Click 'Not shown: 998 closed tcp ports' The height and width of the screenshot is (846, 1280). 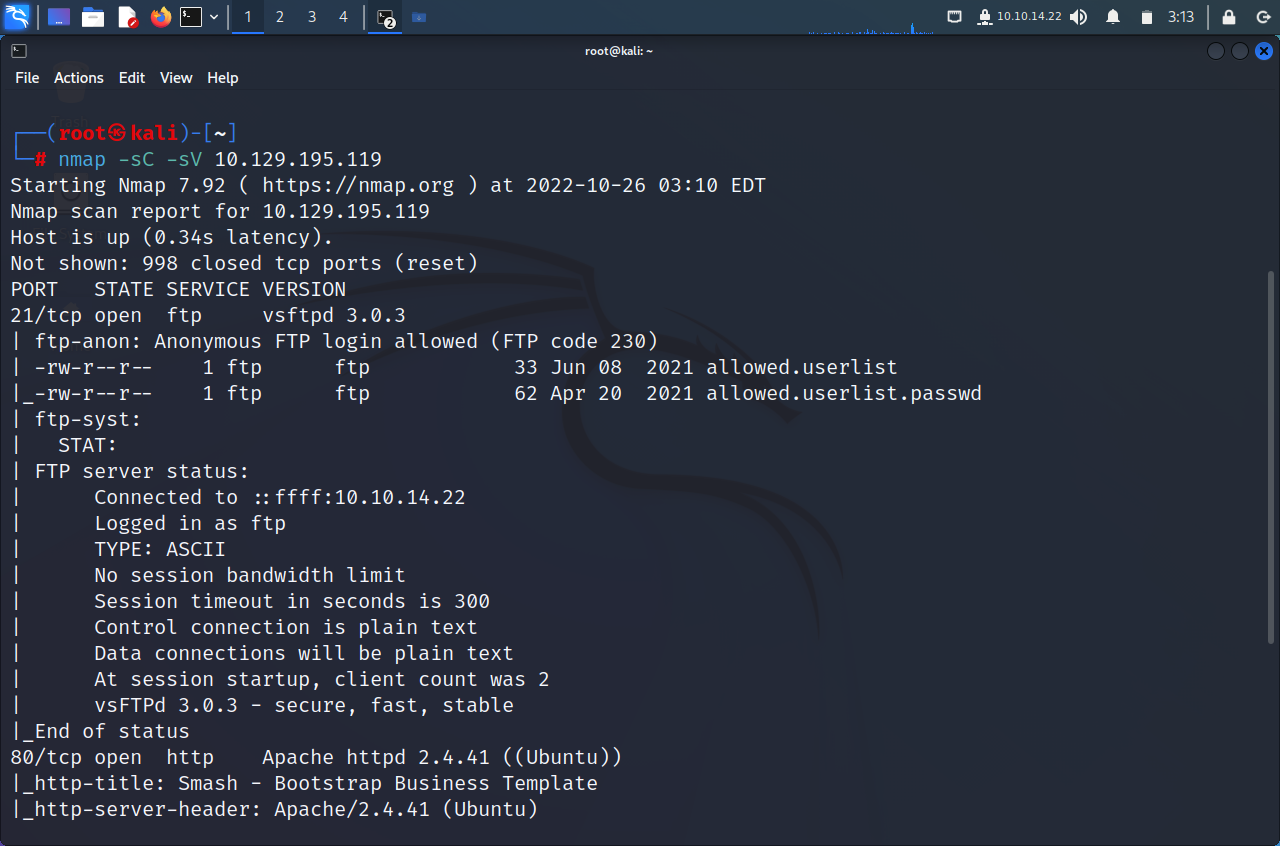pyautogui.click(x=244, y=263)
